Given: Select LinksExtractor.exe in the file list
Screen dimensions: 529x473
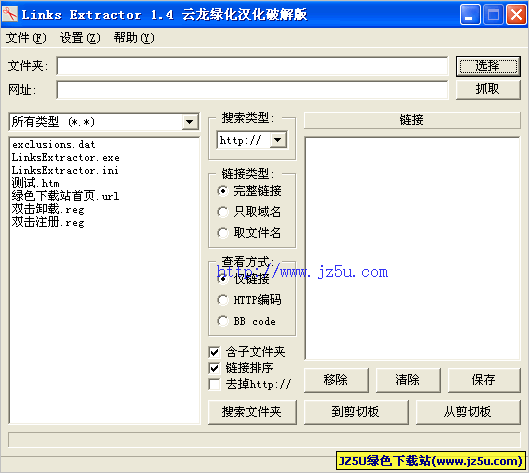Looking at the screenshot, I should click(65, 158).
